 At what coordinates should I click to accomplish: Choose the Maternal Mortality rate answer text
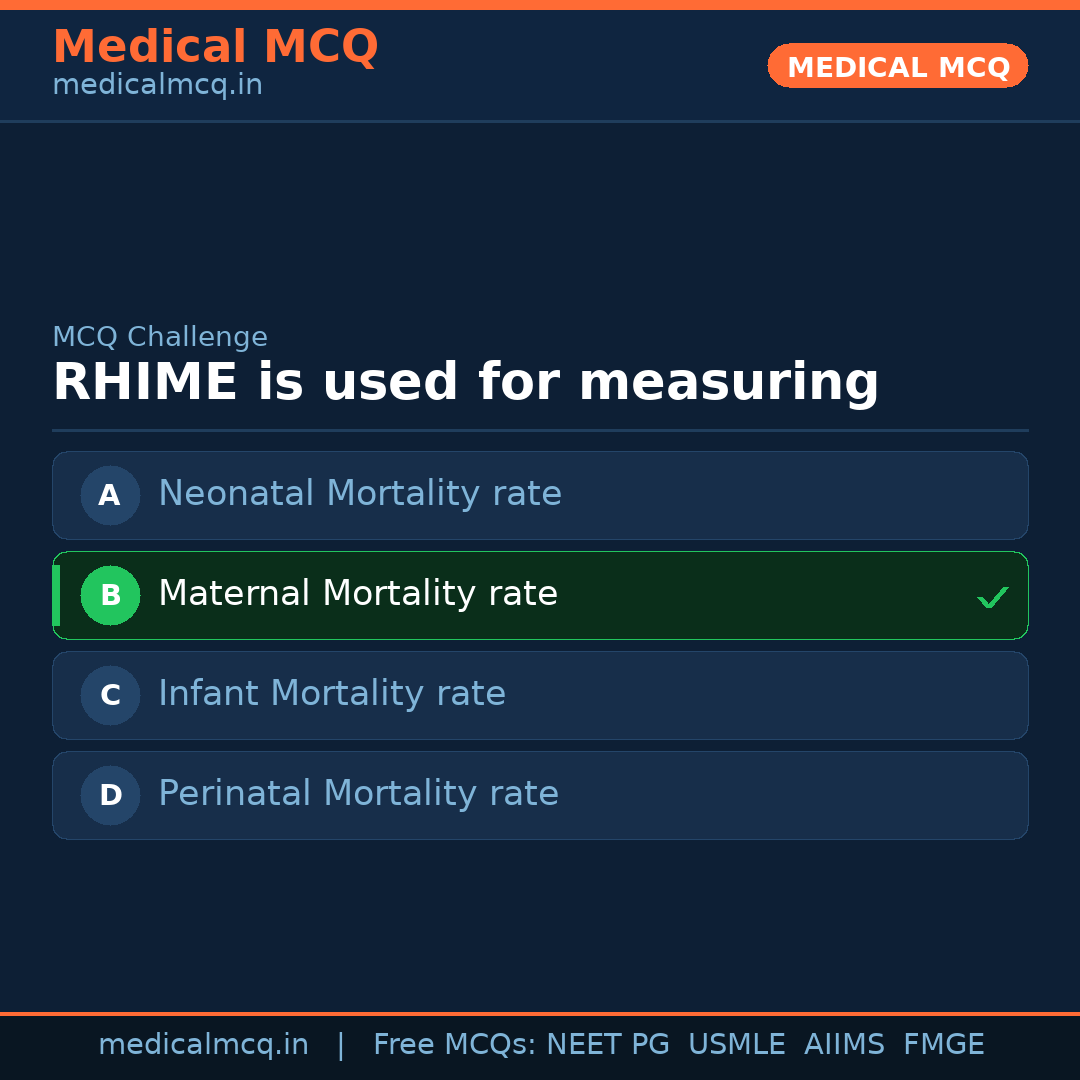pyautogui.click(x=358, y=594)
